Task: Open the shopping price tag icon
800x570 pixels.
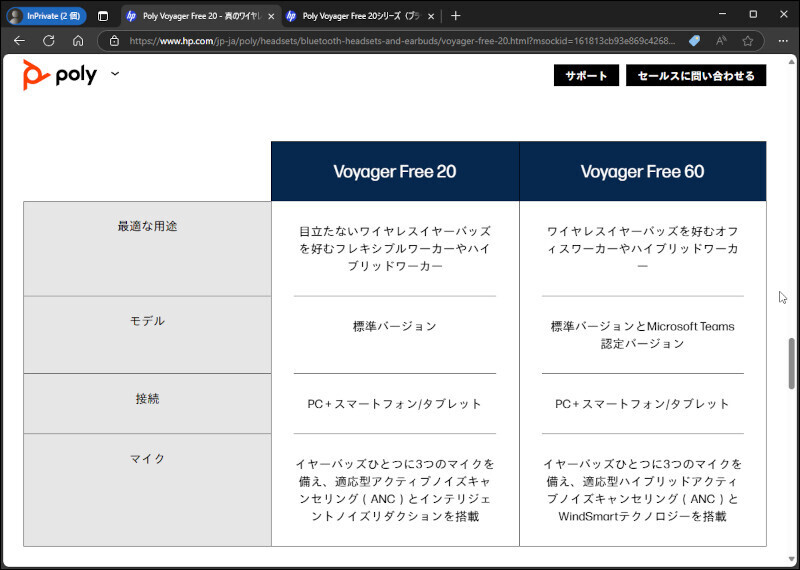Action: coord(693,41)
